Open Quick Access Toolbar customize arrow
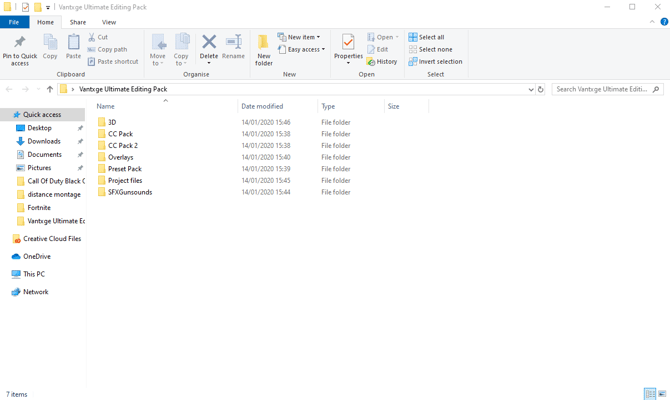Image resolution: width=670 pixels, height=400 pixels. [48, 7]
